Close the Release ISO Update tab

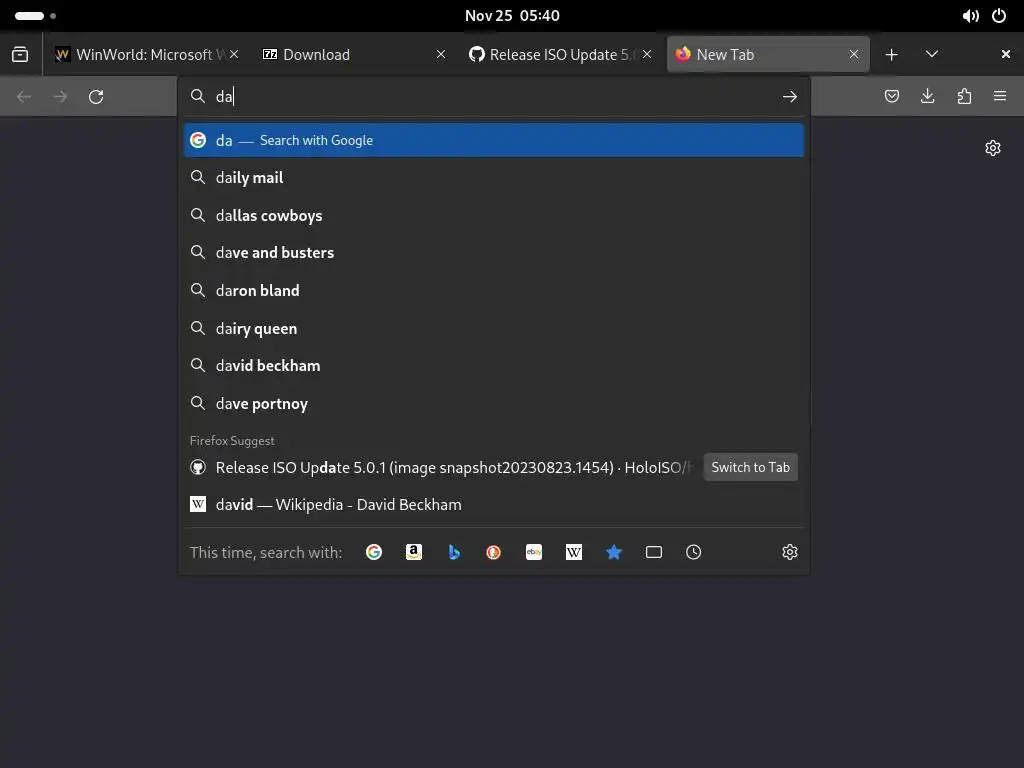click(647, 54)
